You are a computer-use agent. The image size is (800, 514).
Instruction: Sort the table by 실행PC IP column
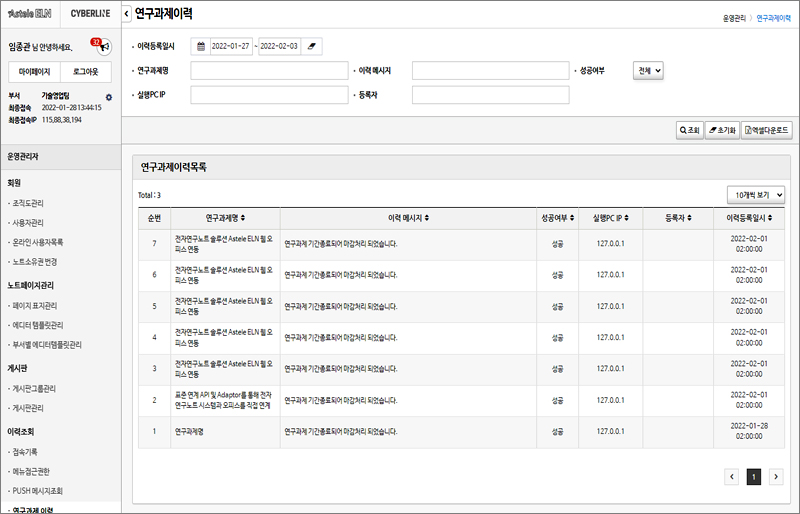(610, 217)
